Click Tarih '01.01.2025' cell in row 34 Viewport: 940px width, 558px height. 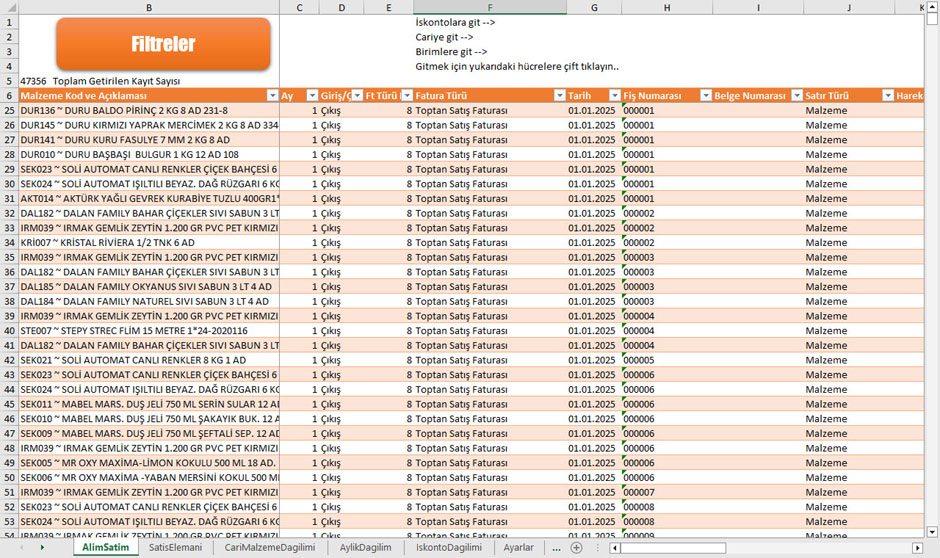pyautogui.click(x=594, y=243)
